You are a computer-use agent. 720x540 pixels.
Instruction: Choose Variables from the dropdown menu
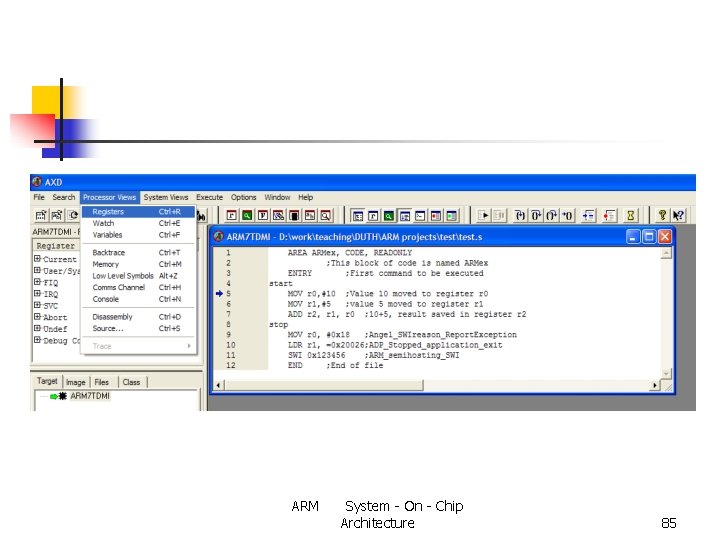138,235
